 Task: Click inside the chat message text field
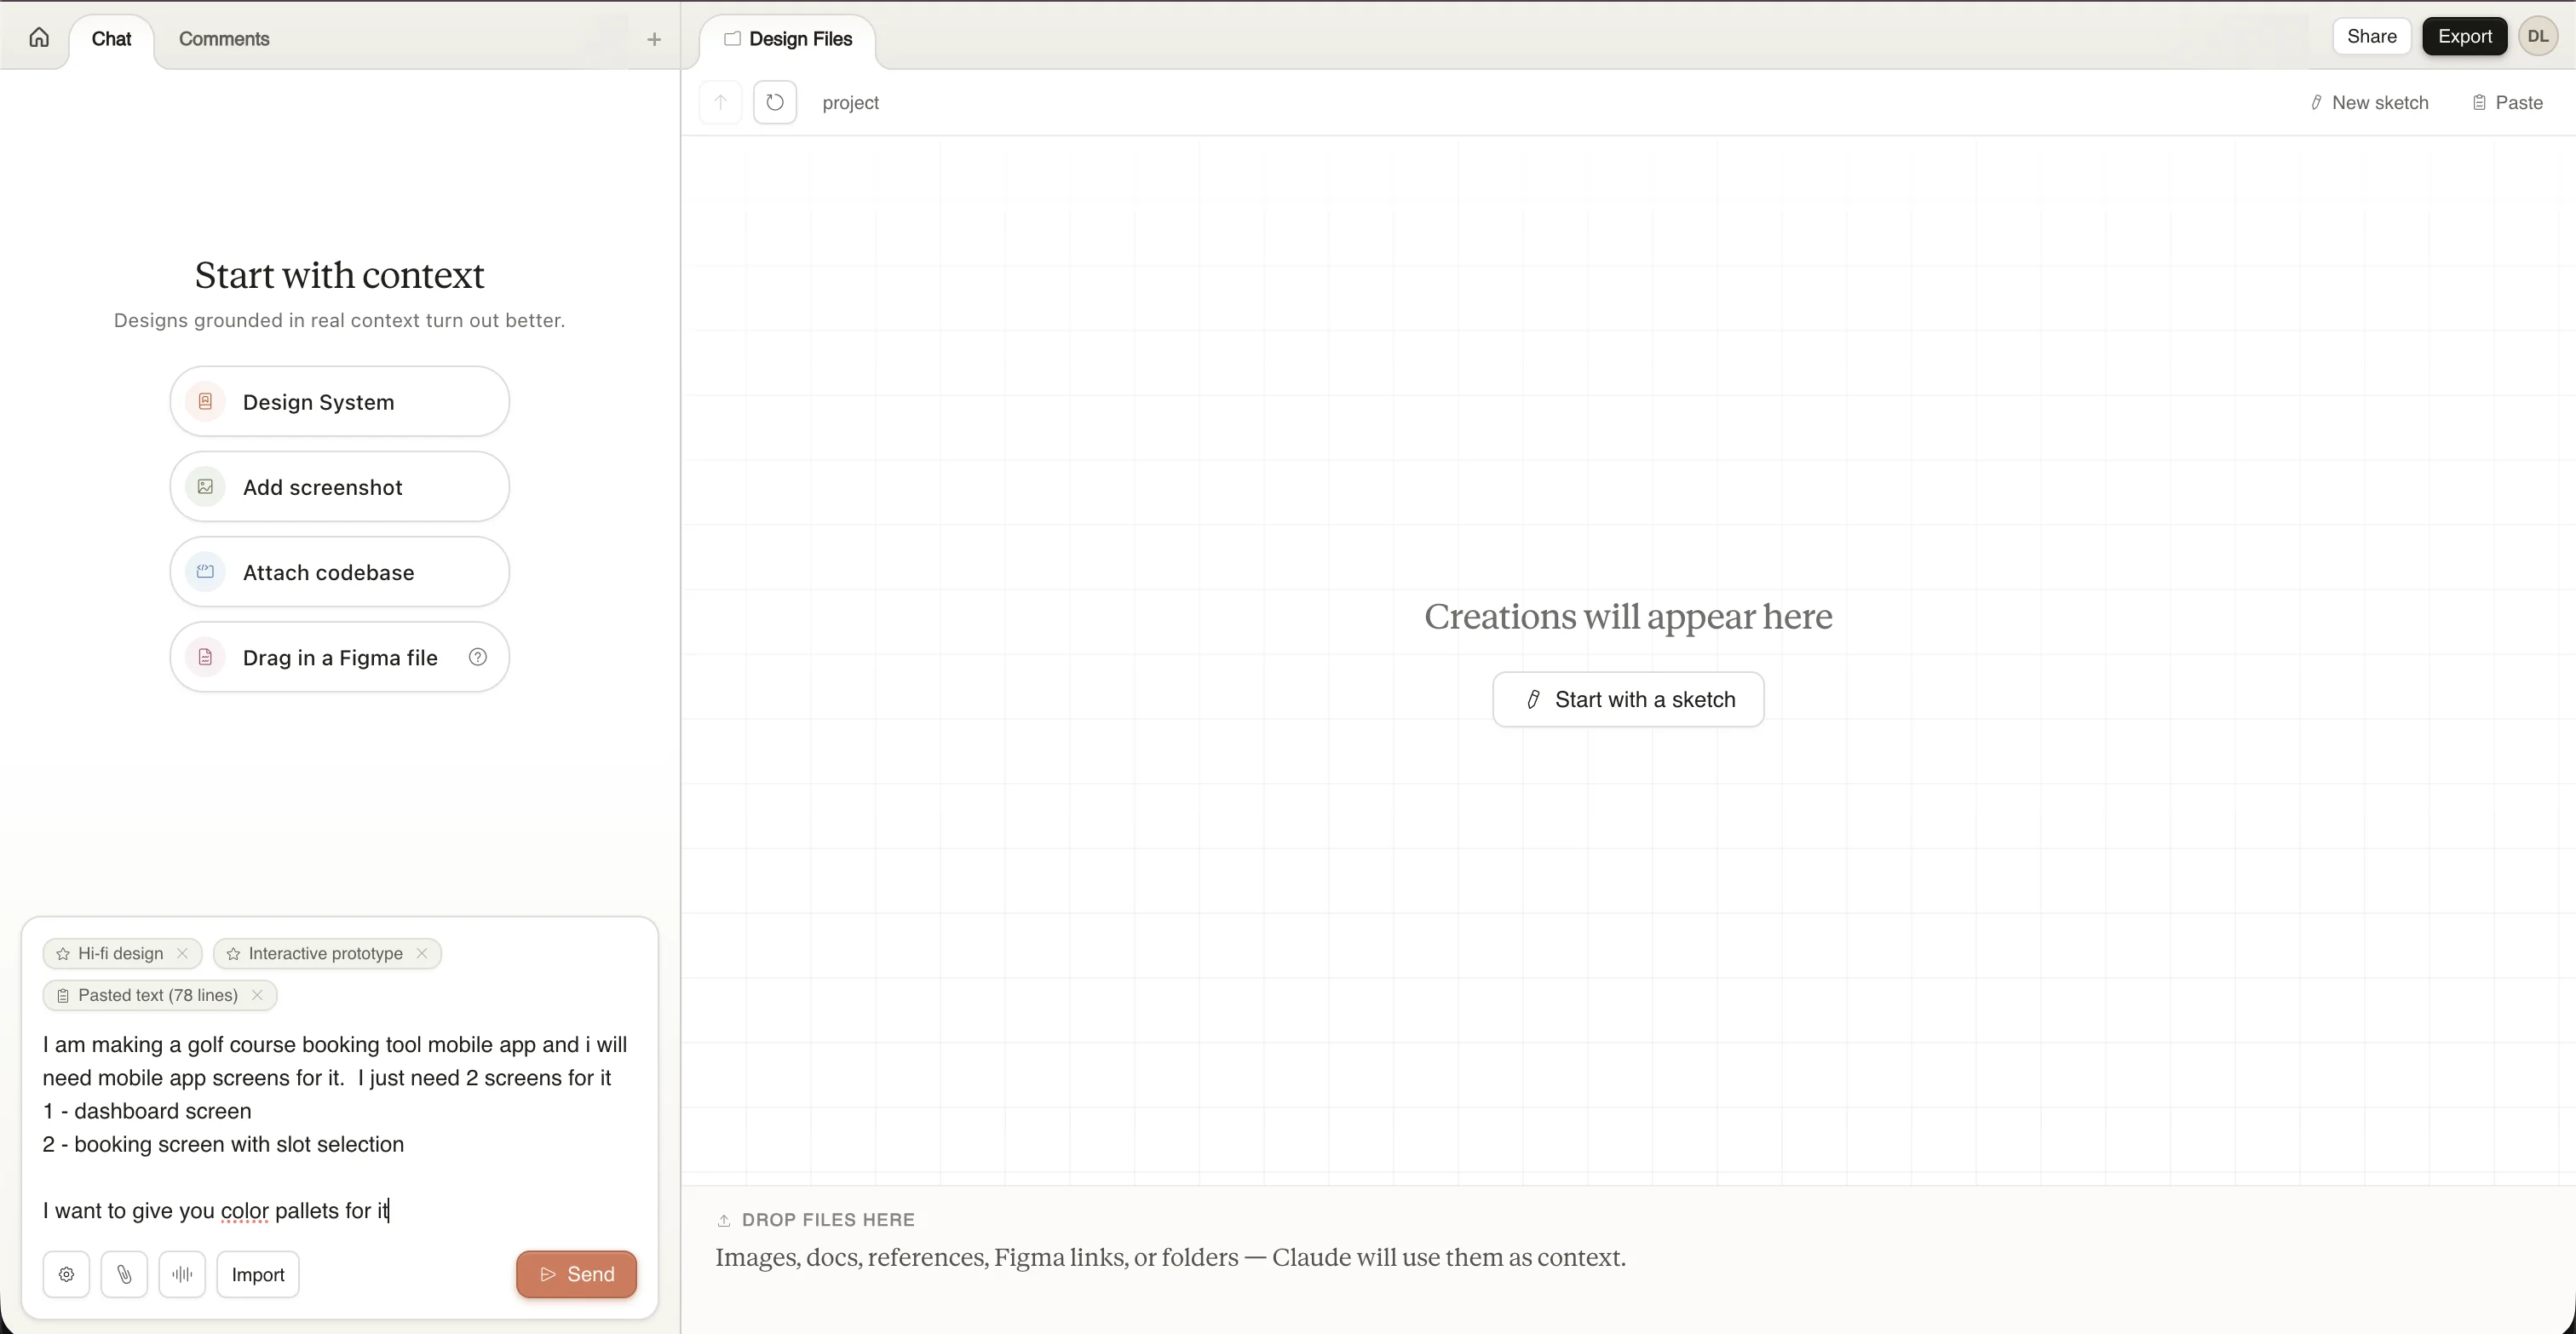(x=339, y=1127)
